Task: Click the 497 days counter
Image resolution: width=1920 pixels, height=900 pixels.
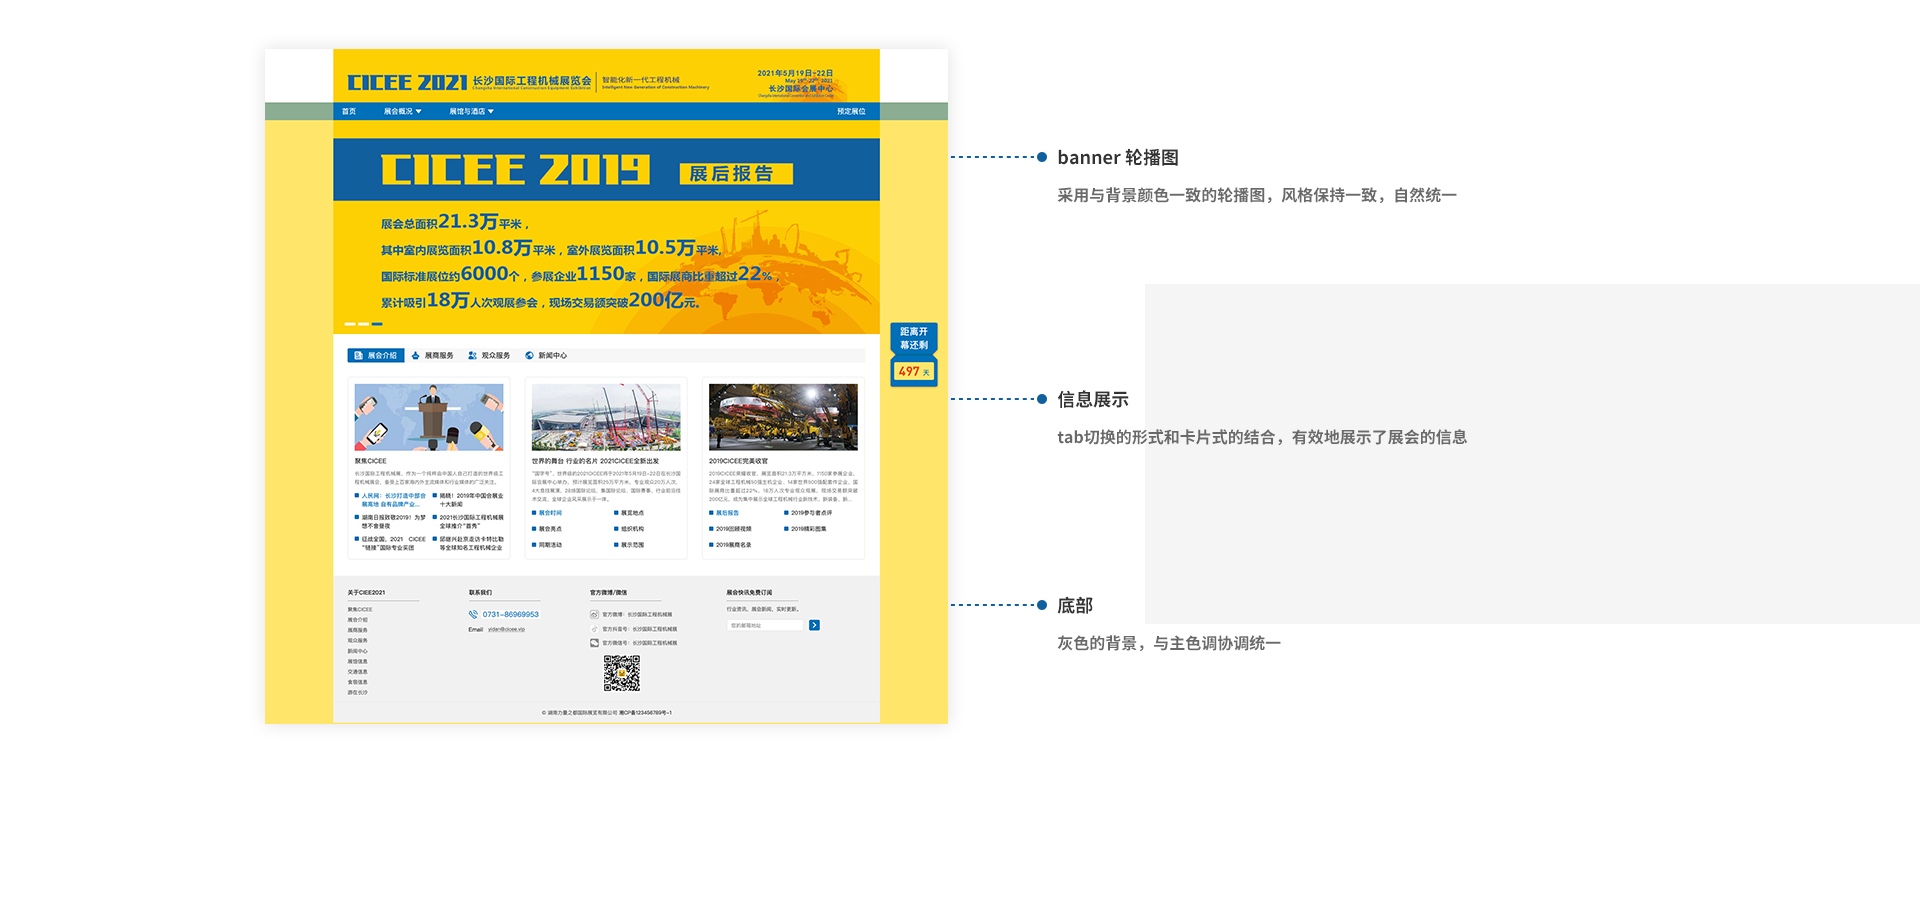Action: (913, 371)
